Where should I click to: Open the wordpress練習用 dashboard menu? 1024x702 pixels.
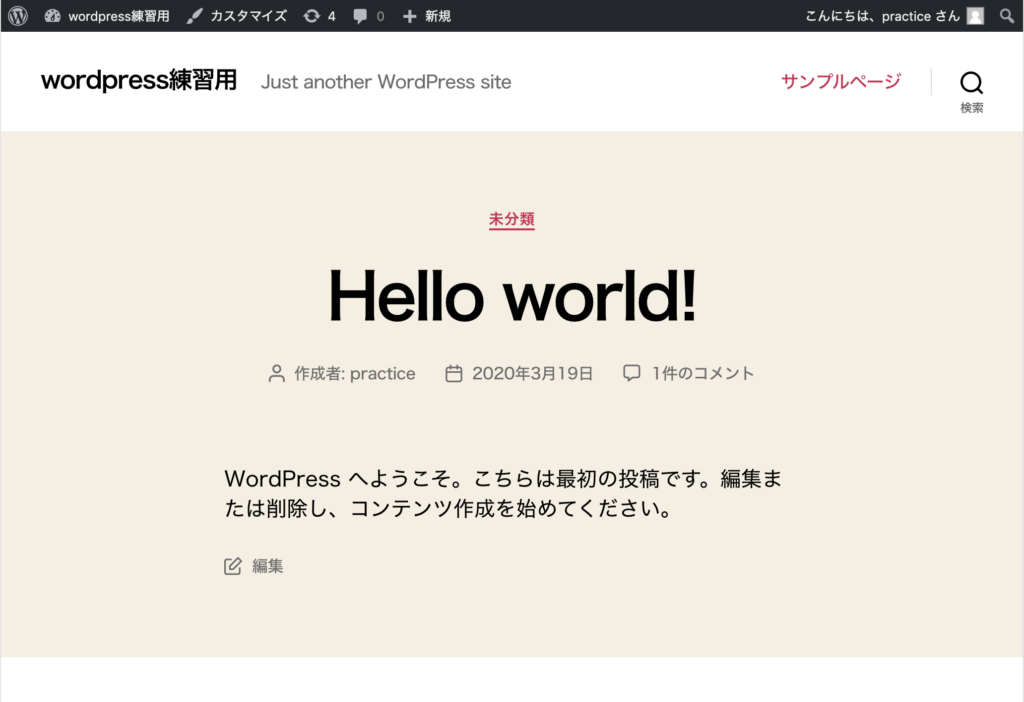pos(107,16)
